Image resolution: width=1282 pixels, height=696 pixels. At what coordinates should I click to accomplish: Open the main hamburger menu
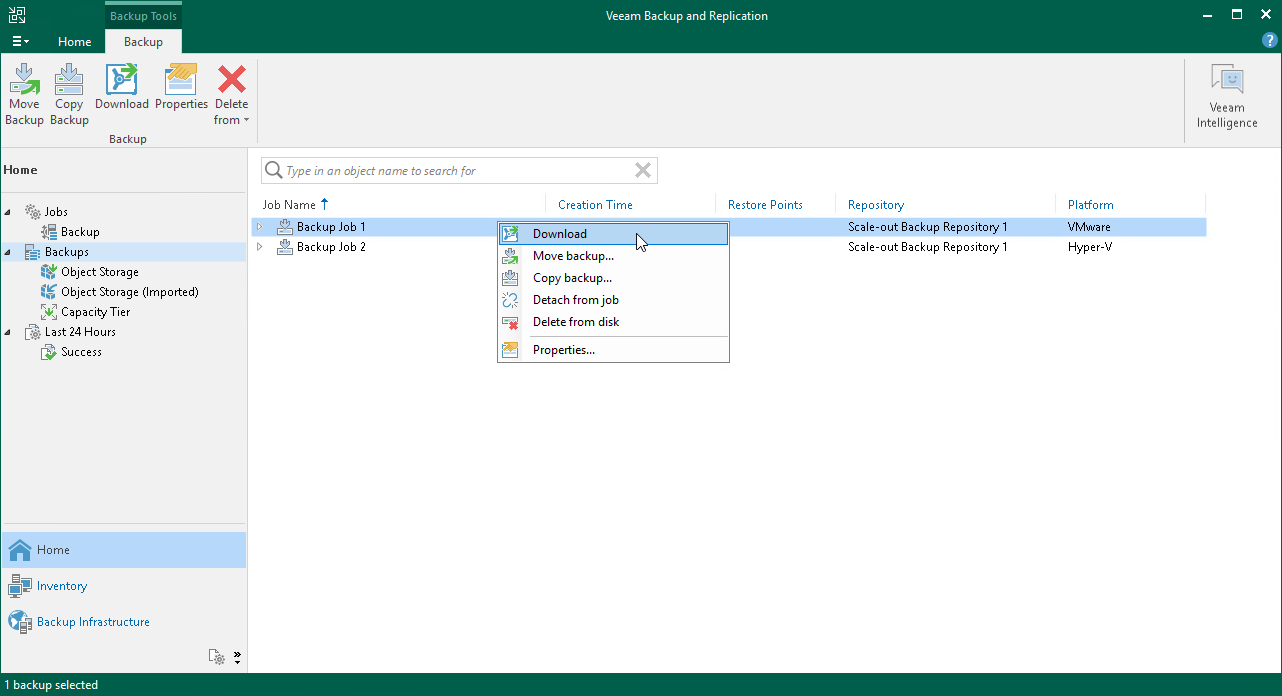pyautogui.click(x=20, y=42)
